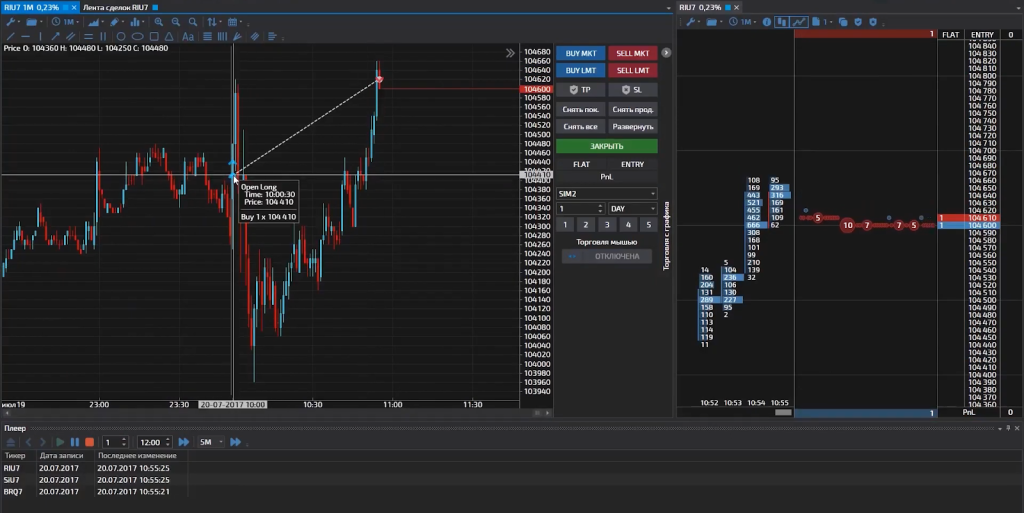Open the DAY order duration dropdown
Image resolution: width=1024 pixels, height=513 pixels.
click(x=632, y=209)
